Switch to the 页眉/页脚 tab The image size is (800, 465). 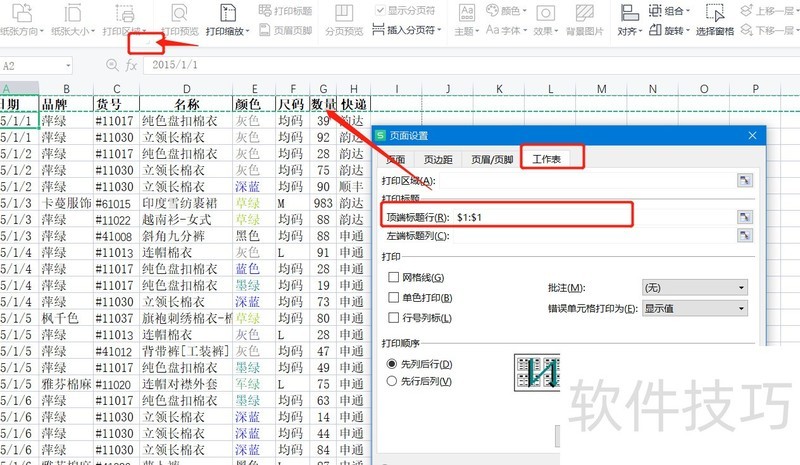point(491,159)
